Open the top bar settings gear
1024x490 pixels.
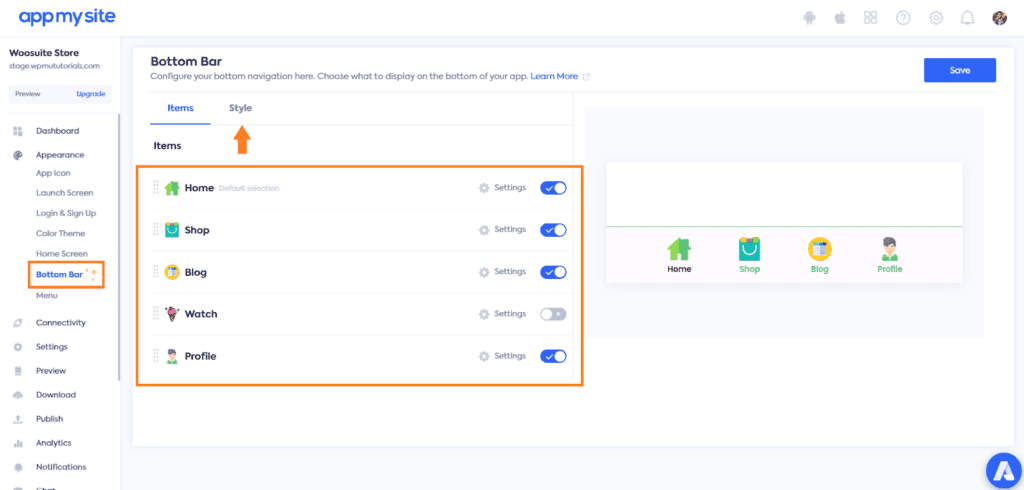tap(936, 18)
